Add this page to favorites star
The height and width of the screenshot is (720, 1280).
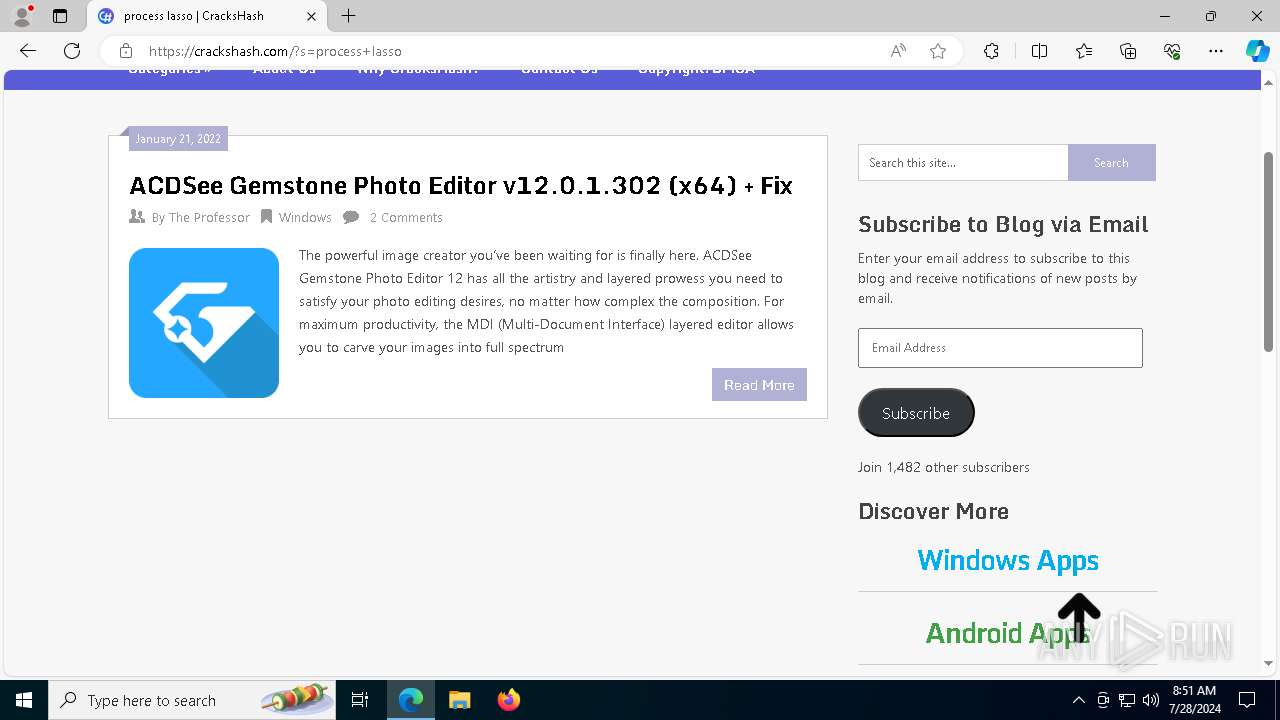pyautogui.click(x=938, y=51)
